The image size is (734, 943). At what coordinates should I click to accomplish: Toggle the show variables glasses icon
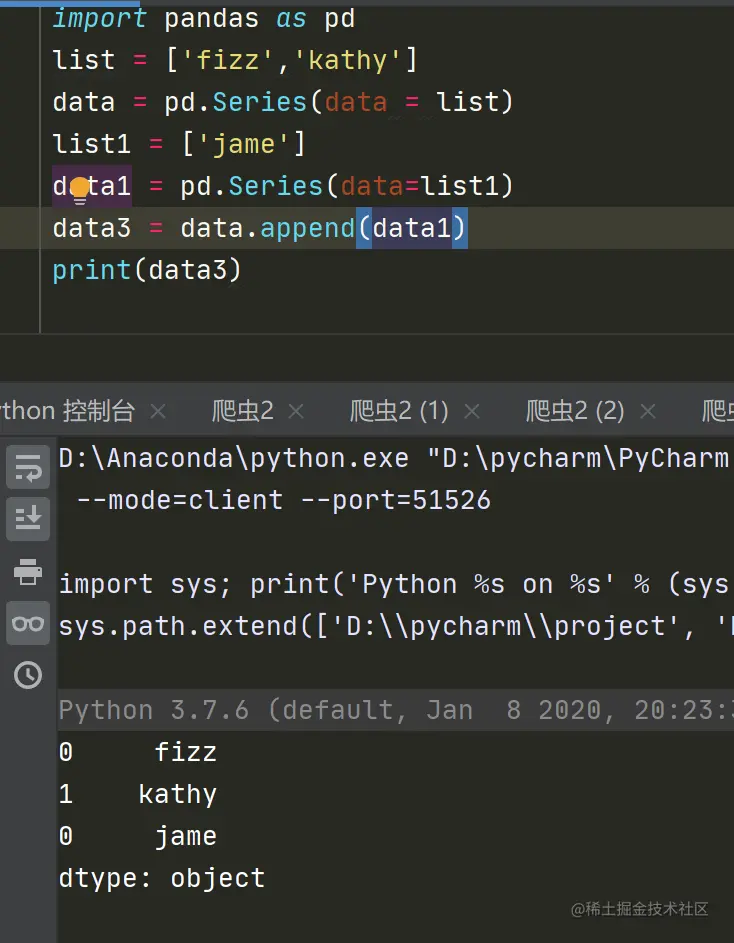click(x=28, y=623)
